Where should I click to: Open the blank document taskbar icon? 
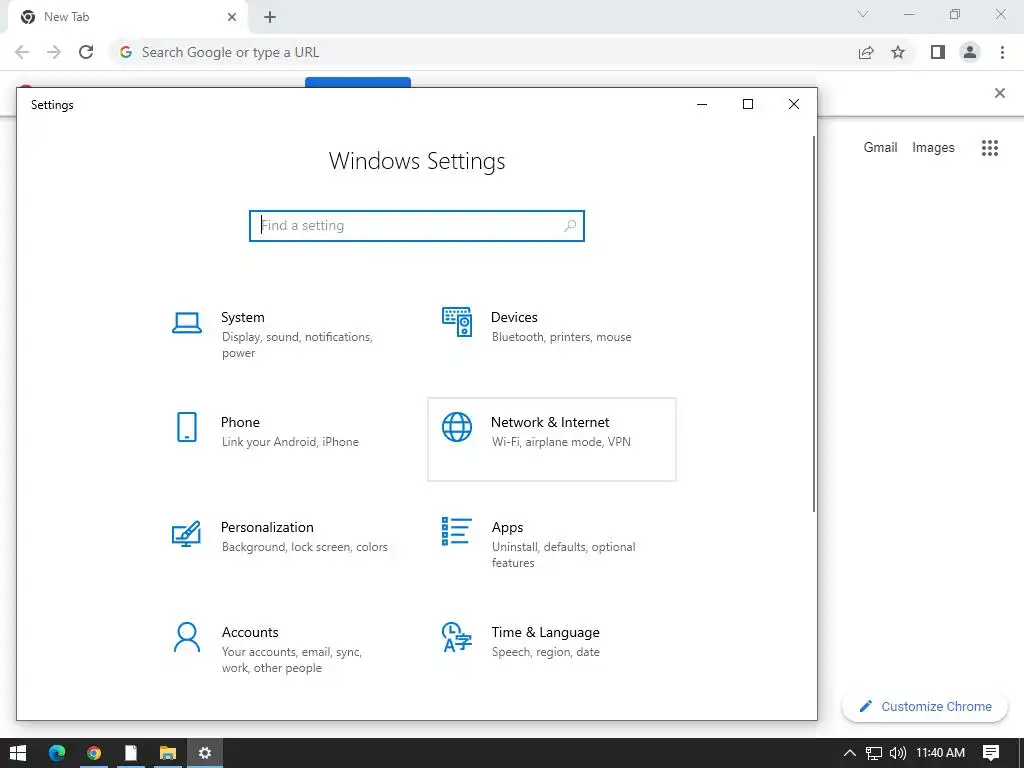[131, 753]
